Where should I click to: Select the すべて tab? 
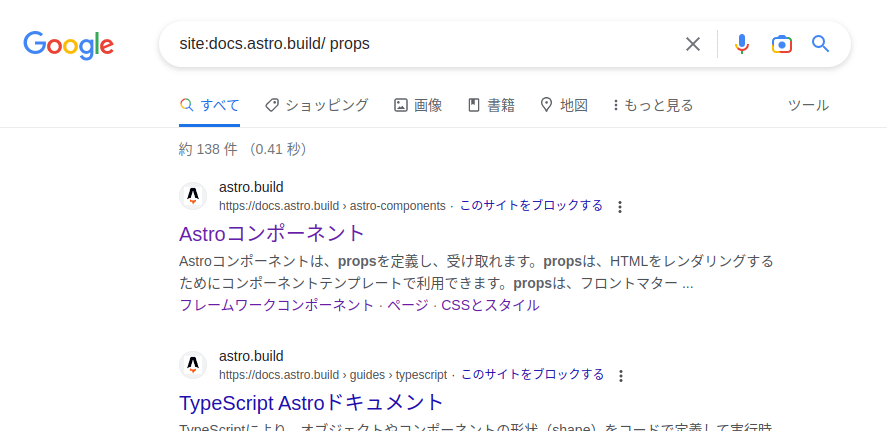209,105
